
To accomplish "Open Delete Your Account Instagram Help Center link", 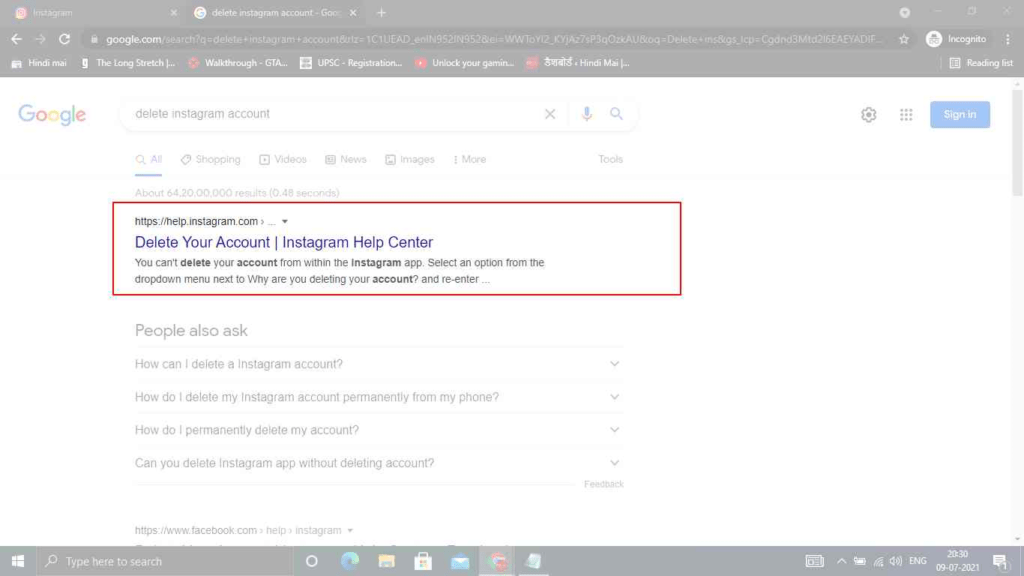I will click(283, 242).
